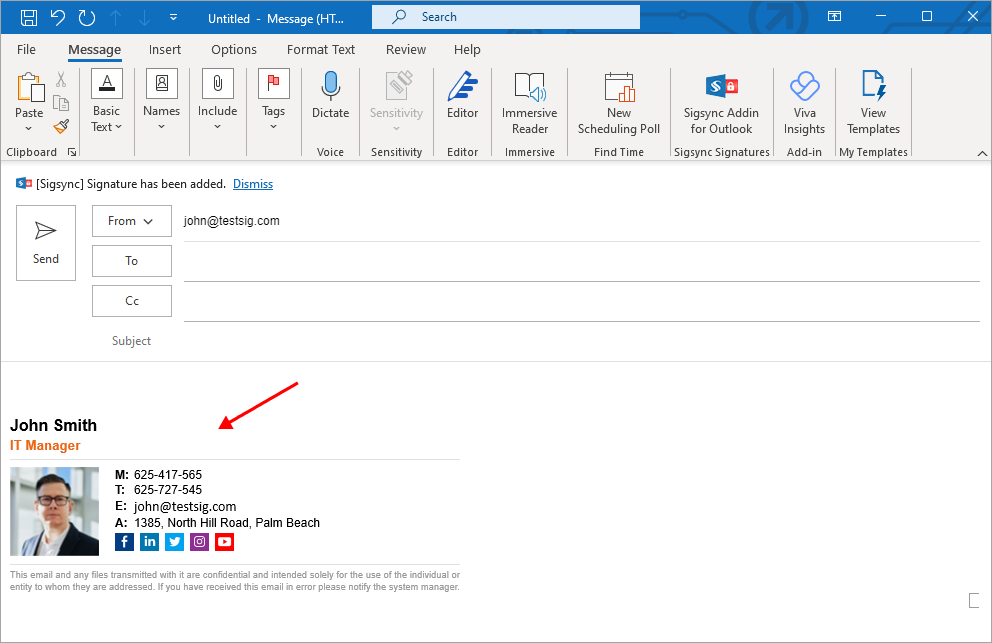Click the LinkedIn icon in signature

coord(149,542)
